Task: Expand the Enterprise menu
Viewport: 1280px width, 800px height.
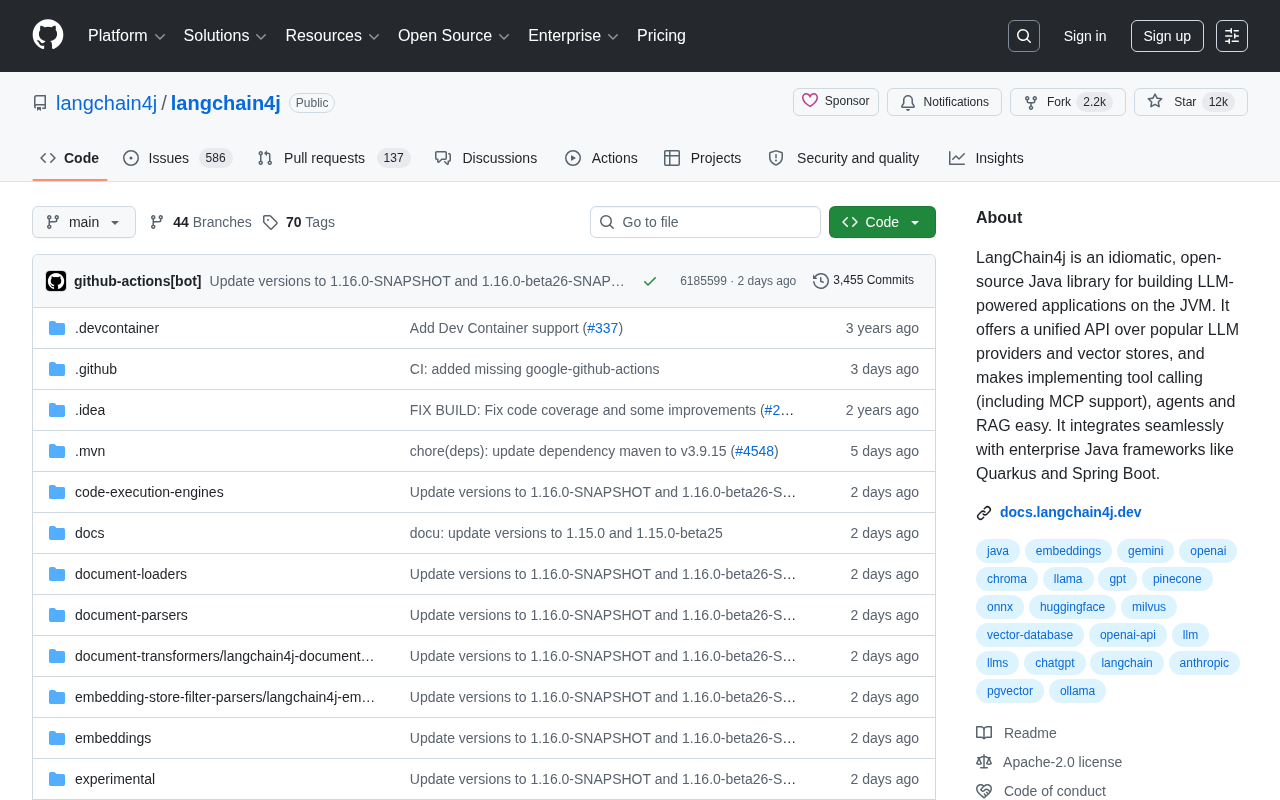Action: tap(574, 36)
